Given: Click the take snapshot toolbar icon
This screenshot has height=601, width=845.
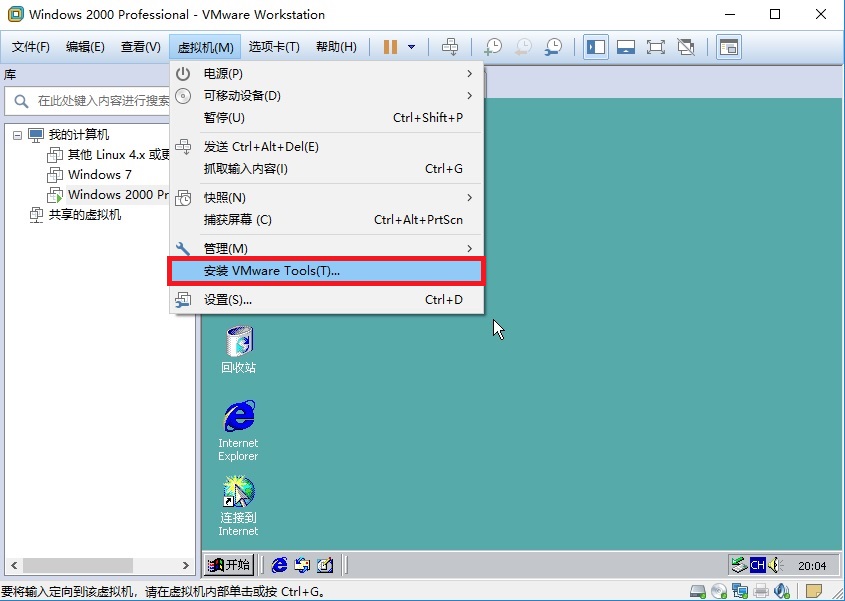Looking at the screenshot, I should (493, 47).
